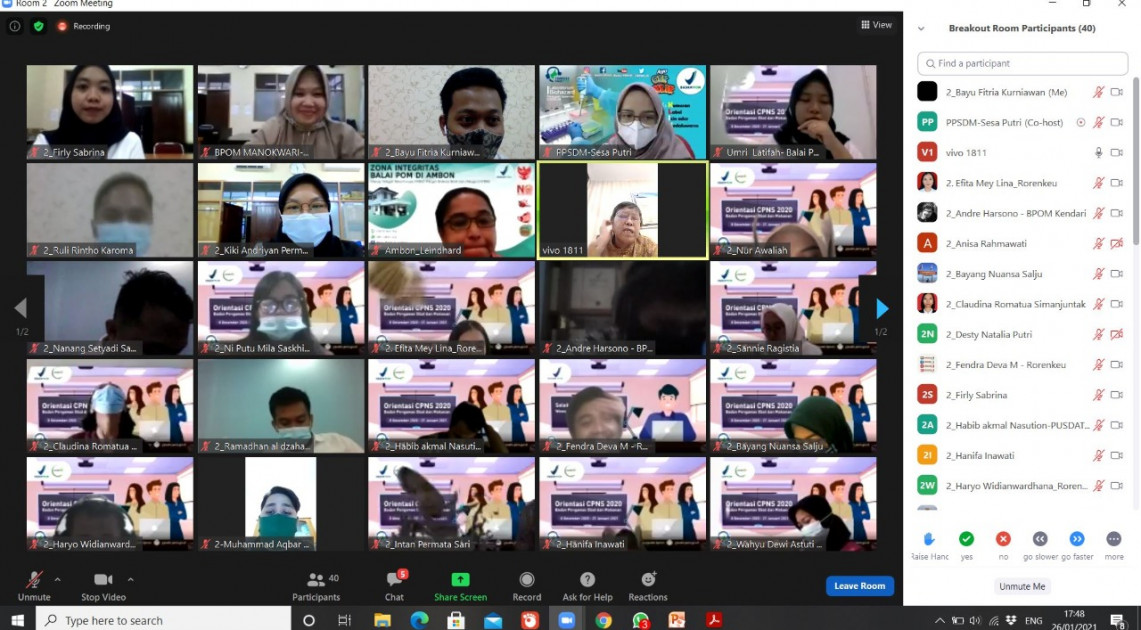The image size is (1141, 630).
Task: Select the 2_Firly Sabrina video tile
Action: [x=110, y=112]
